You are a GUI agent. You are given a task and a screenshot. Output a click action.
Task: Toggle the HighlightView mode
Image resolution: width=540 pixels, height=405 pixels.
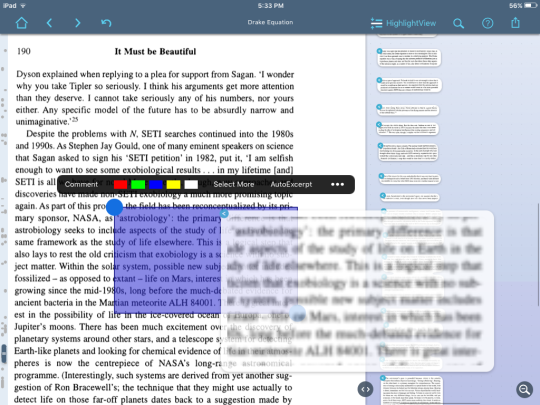[x=403, y=23]
